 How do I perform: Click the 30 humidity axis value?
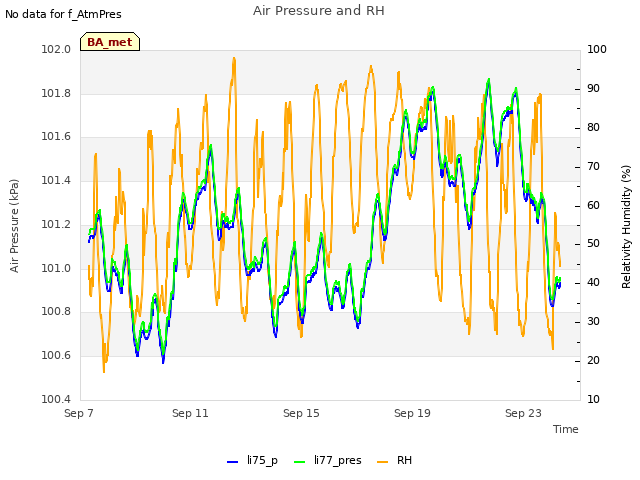tap(593, 322)
